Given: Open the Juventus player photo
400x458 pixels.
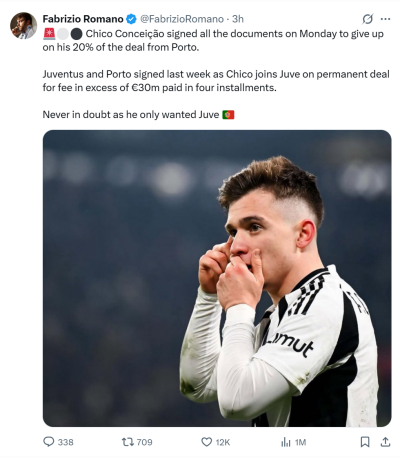Looking at the screenshot, I should pyautogui.click(x=217, y=278).
